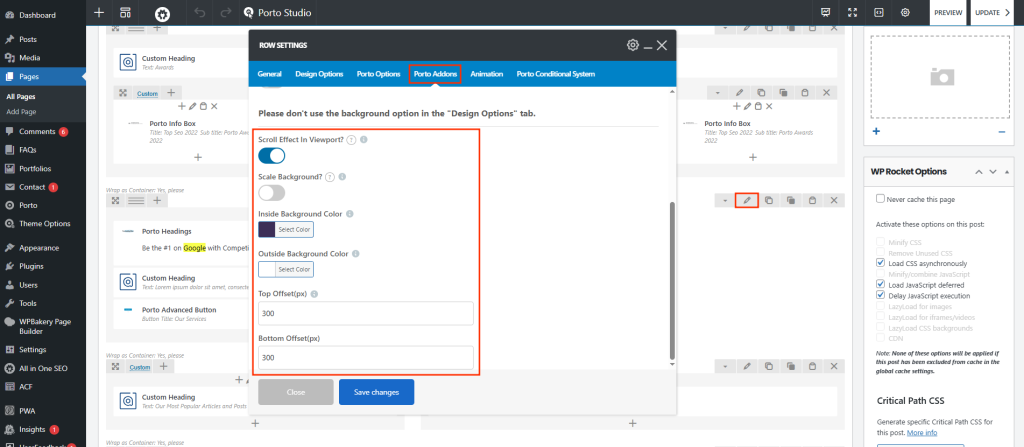The image size is (1024, 447).
Task: Open the custom code icon in top bar
Action: tap(879, 12)
